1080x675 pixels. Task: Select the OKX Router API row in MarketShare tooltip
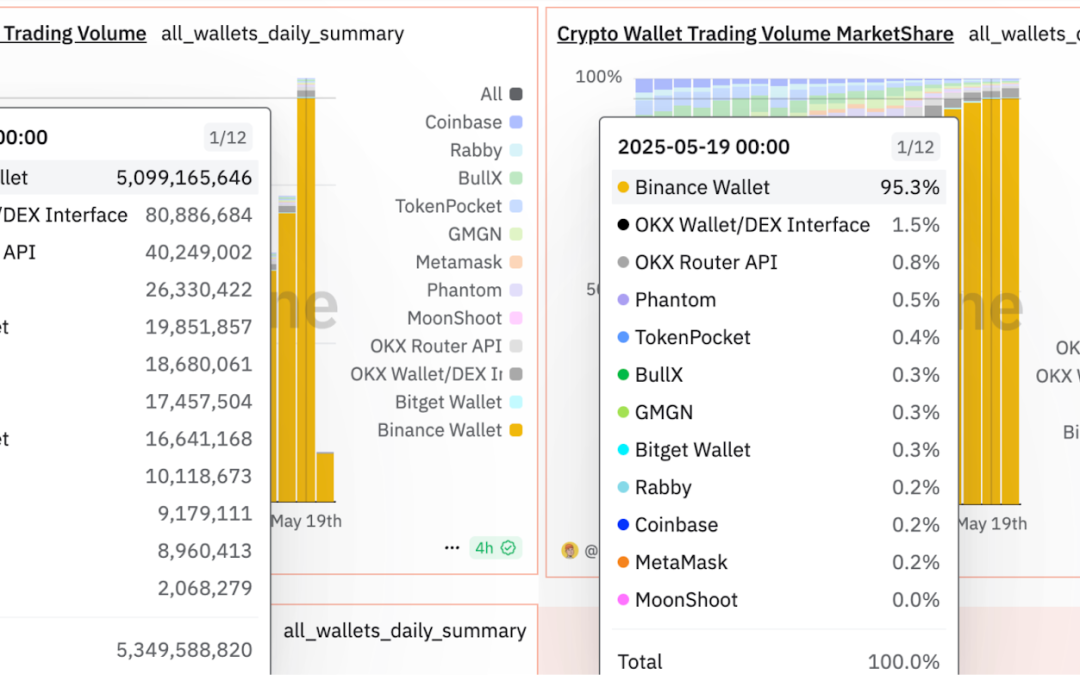click(x=779, y=262)
